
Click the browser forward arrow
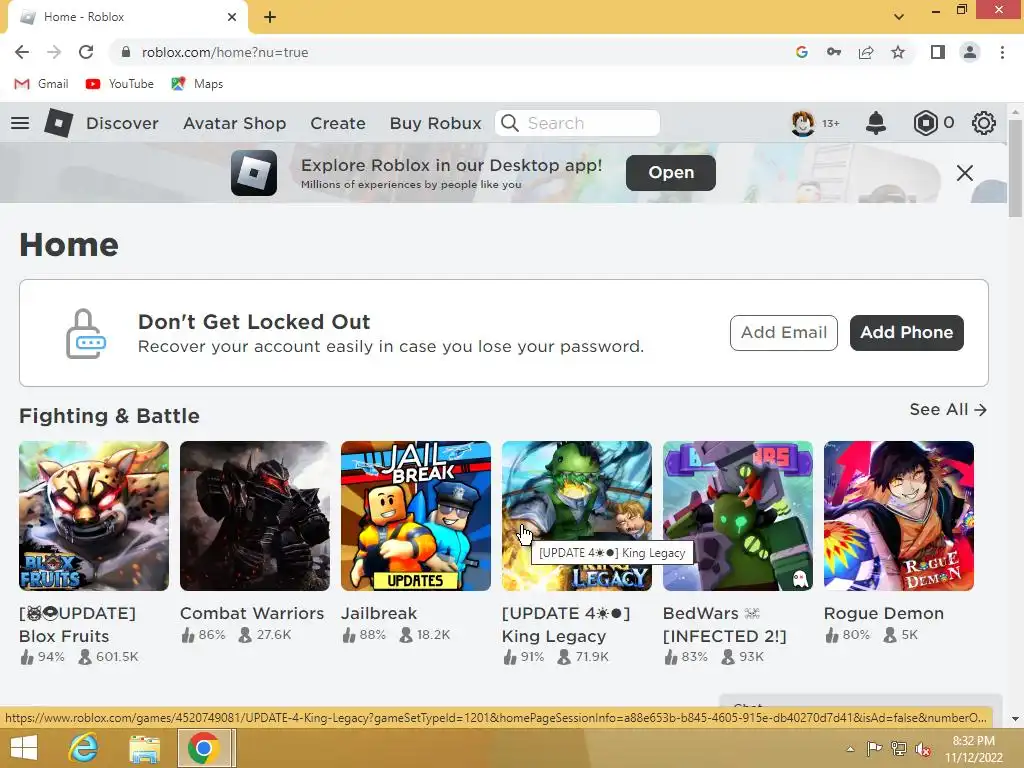(x=54, y=52)
